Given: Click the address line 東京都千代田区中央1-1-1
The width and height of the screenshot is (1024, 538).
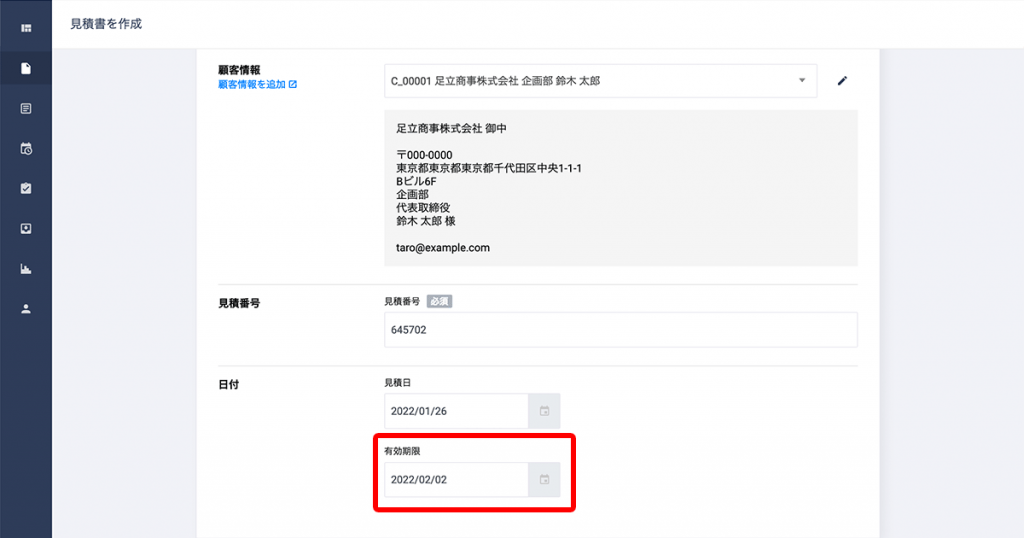Looking at the screenshot, I should pyautogui.click(x=488, y=168).
